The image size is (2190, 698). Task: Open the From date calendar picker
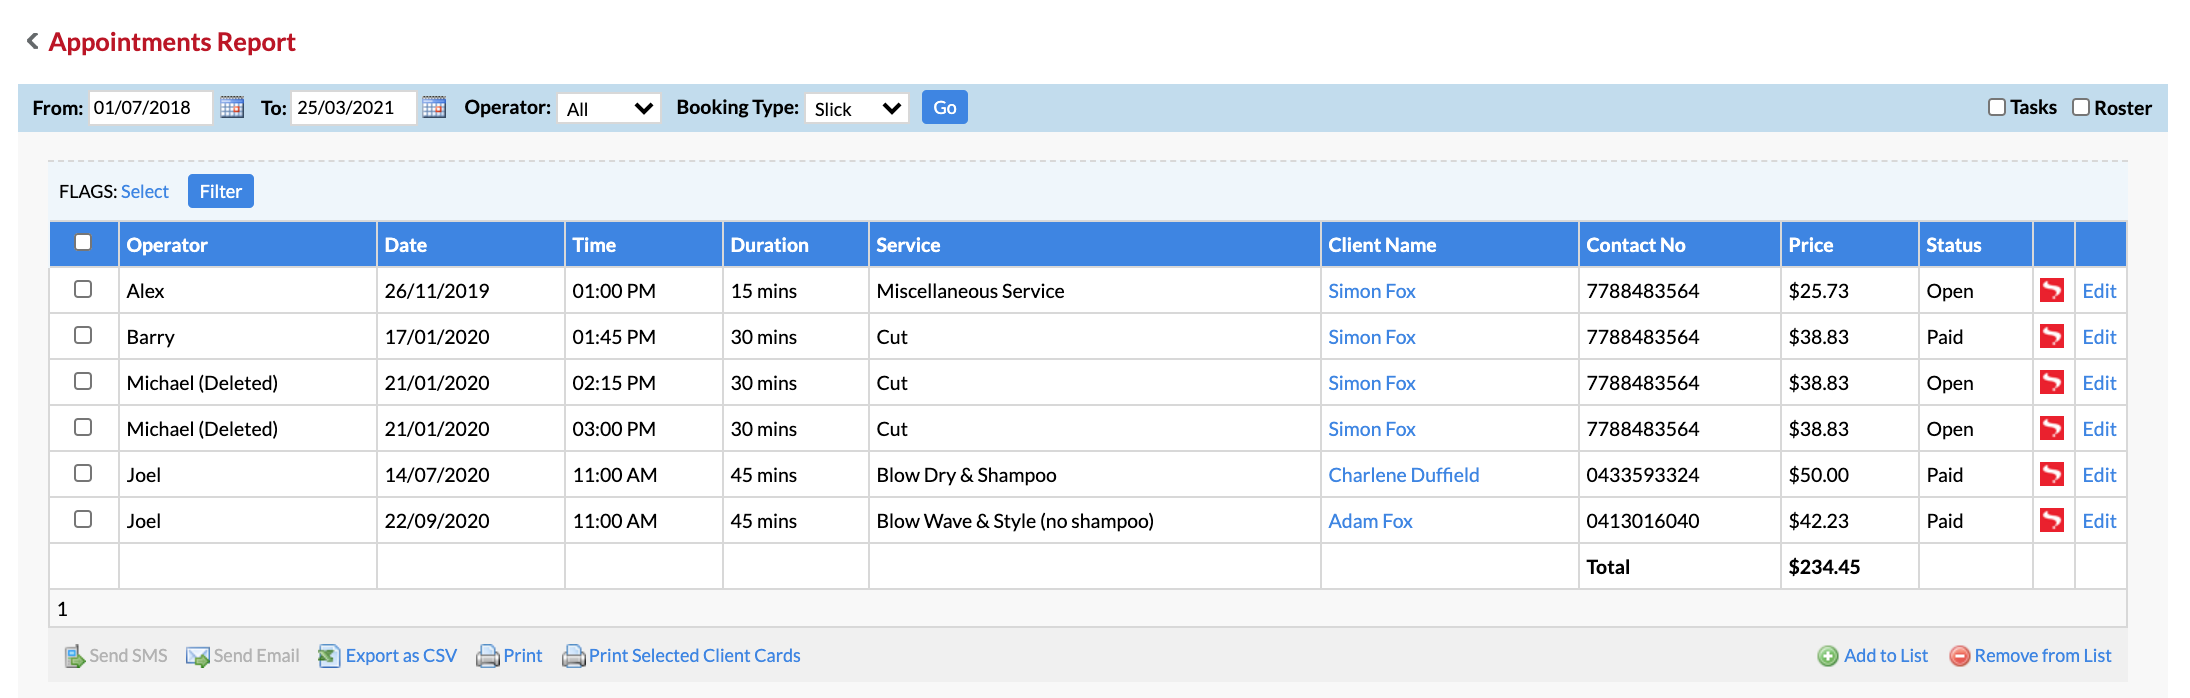pyautogui.click(x=232, y=107)
